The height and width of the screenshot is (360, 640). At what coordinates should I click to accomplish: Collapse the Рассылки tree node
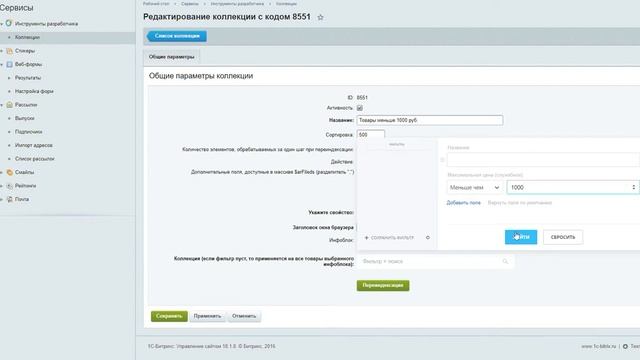pyautogui.click(x=2, y=105)
